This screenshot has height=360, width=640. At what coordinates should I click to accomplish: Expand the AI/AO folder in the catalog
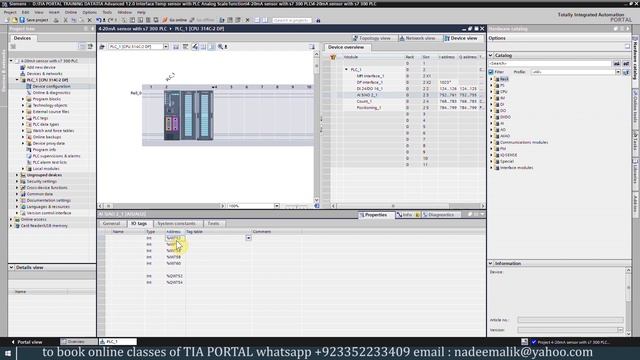tap(491, 136)
